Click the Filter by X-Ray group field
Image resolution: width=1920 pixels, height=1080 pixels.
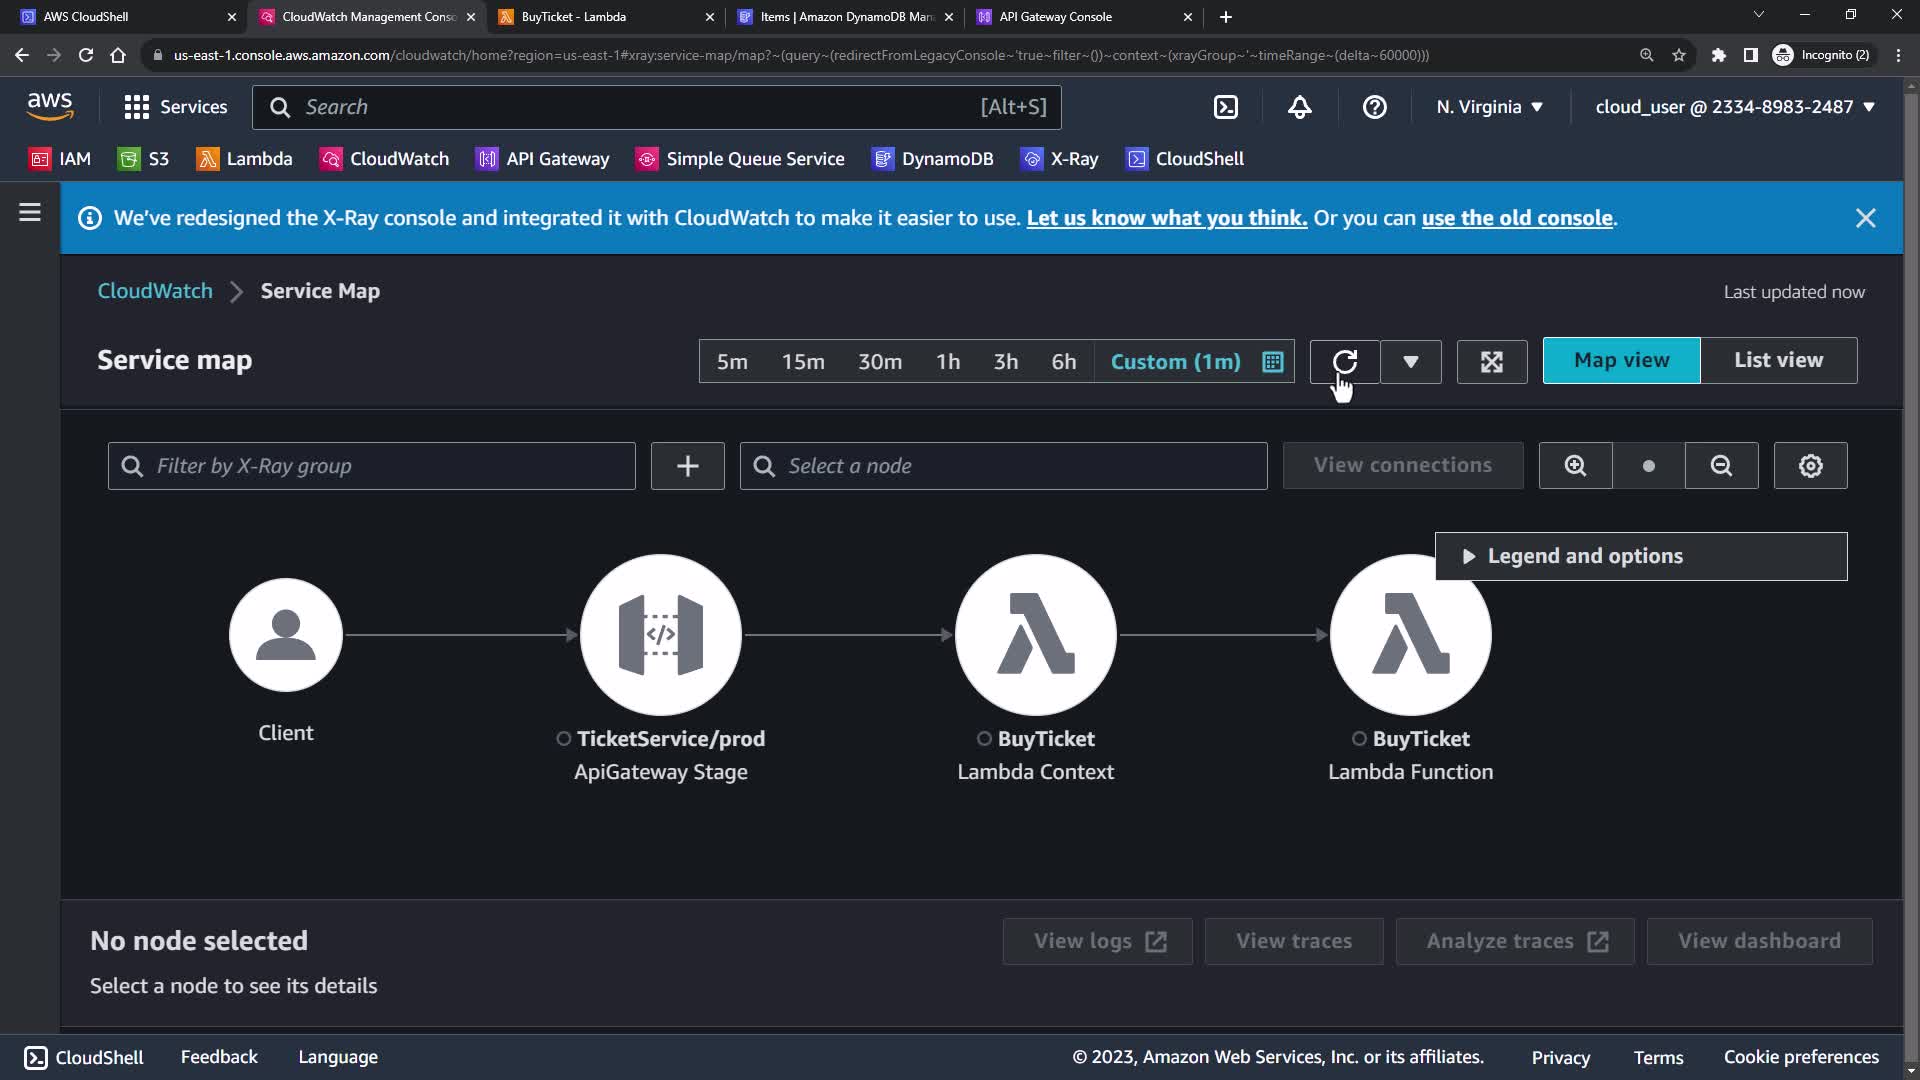point(372,466)
